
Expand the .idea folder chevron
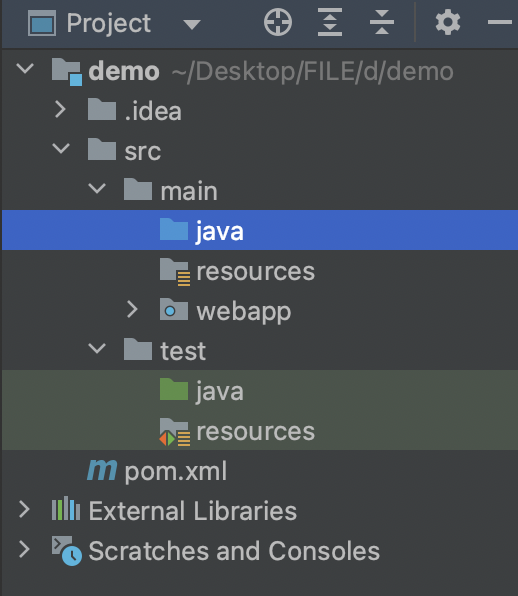coord(60,109)
